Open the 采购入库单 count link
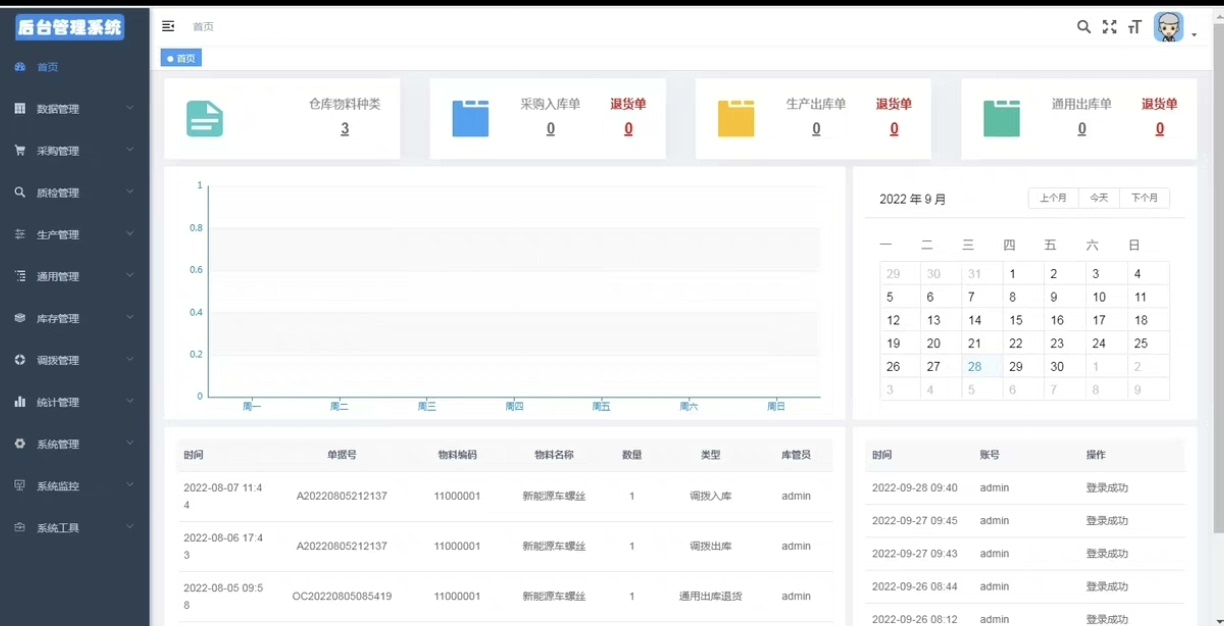Screen dimensions: 1224x626 (x=551, y=129)
